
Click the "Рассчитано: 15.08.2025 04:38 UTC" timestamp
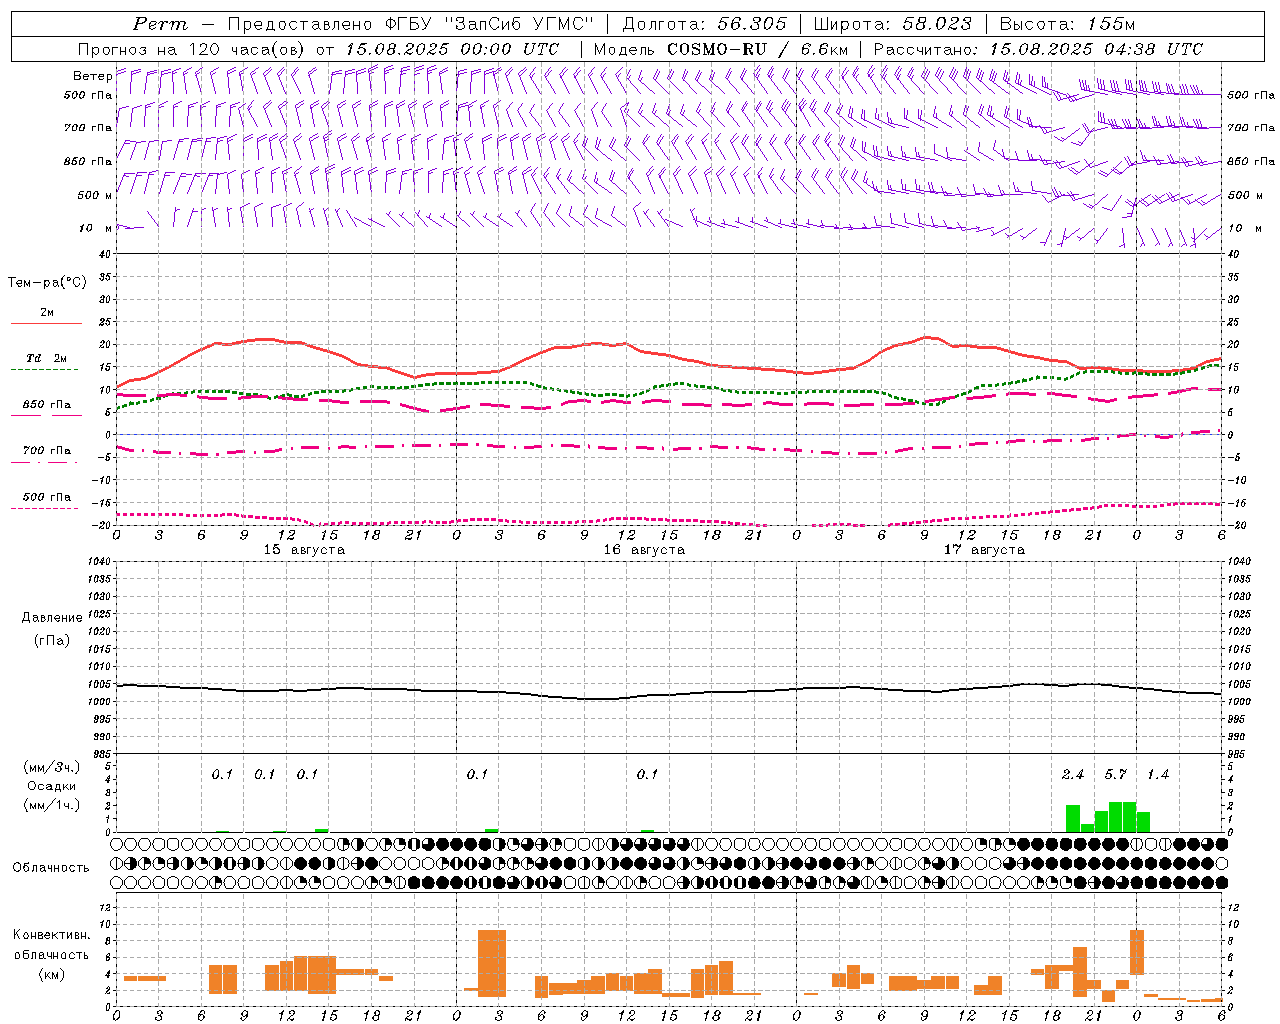click(x=1038, y=49)
